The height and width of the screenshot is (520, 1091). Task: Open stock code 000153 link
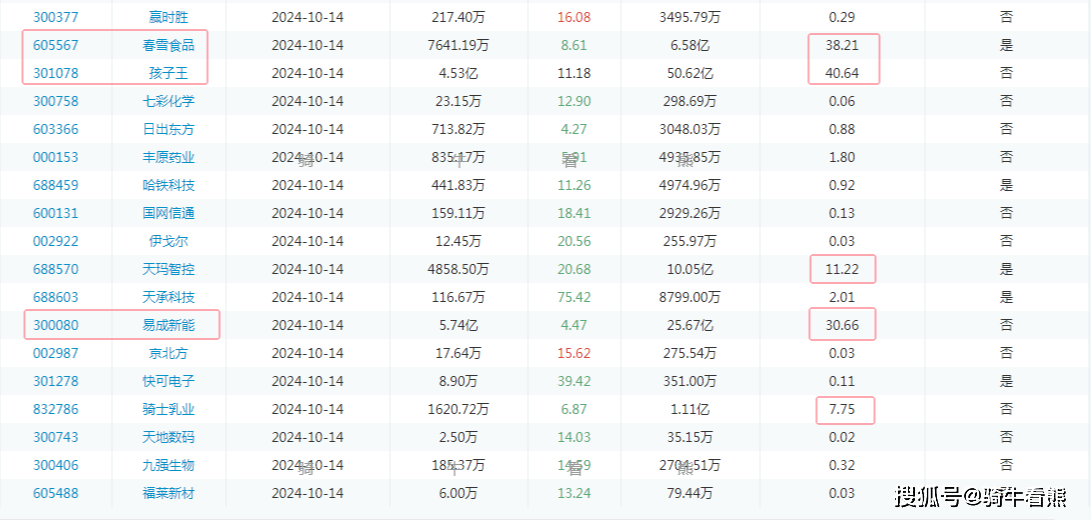56,157
